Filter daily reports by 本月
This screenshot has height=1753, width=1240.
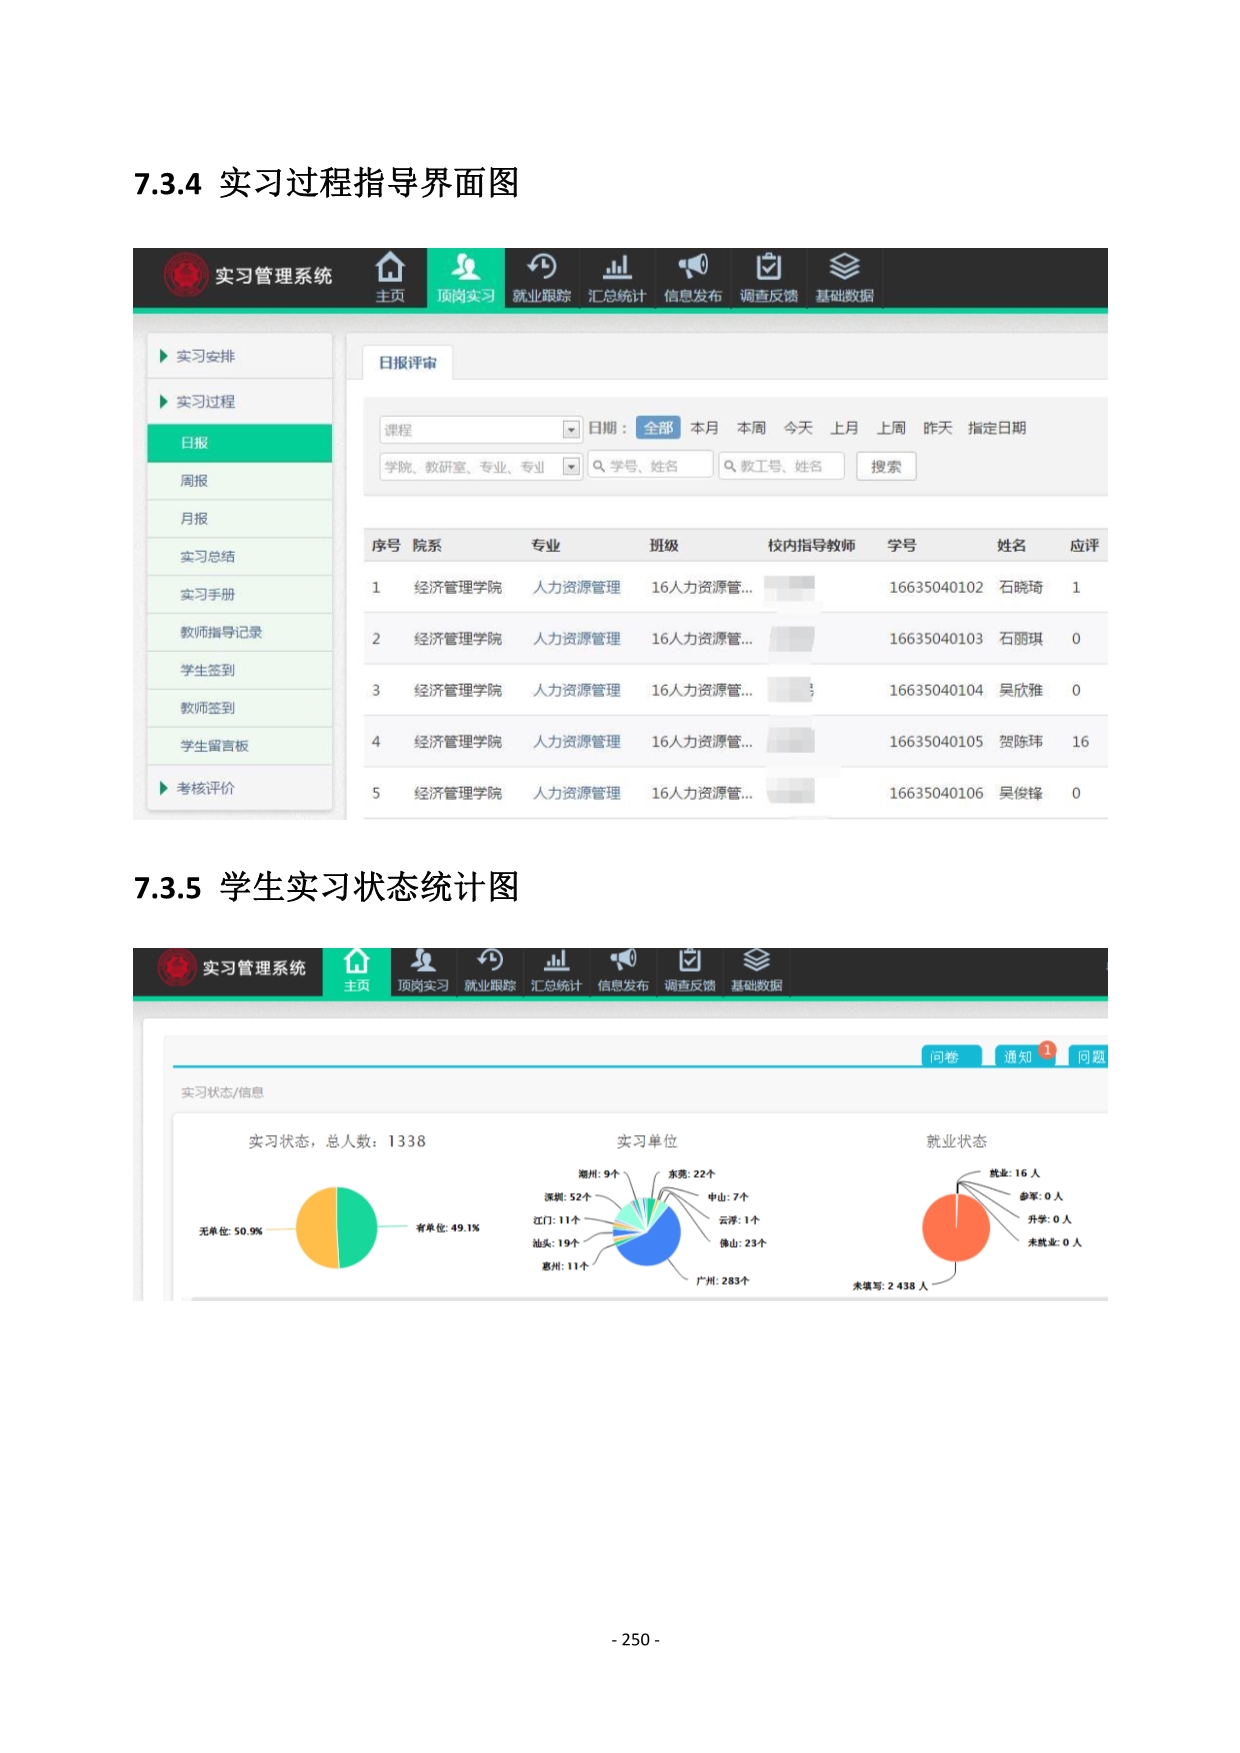pyautogui.click(x=704, y=428)
